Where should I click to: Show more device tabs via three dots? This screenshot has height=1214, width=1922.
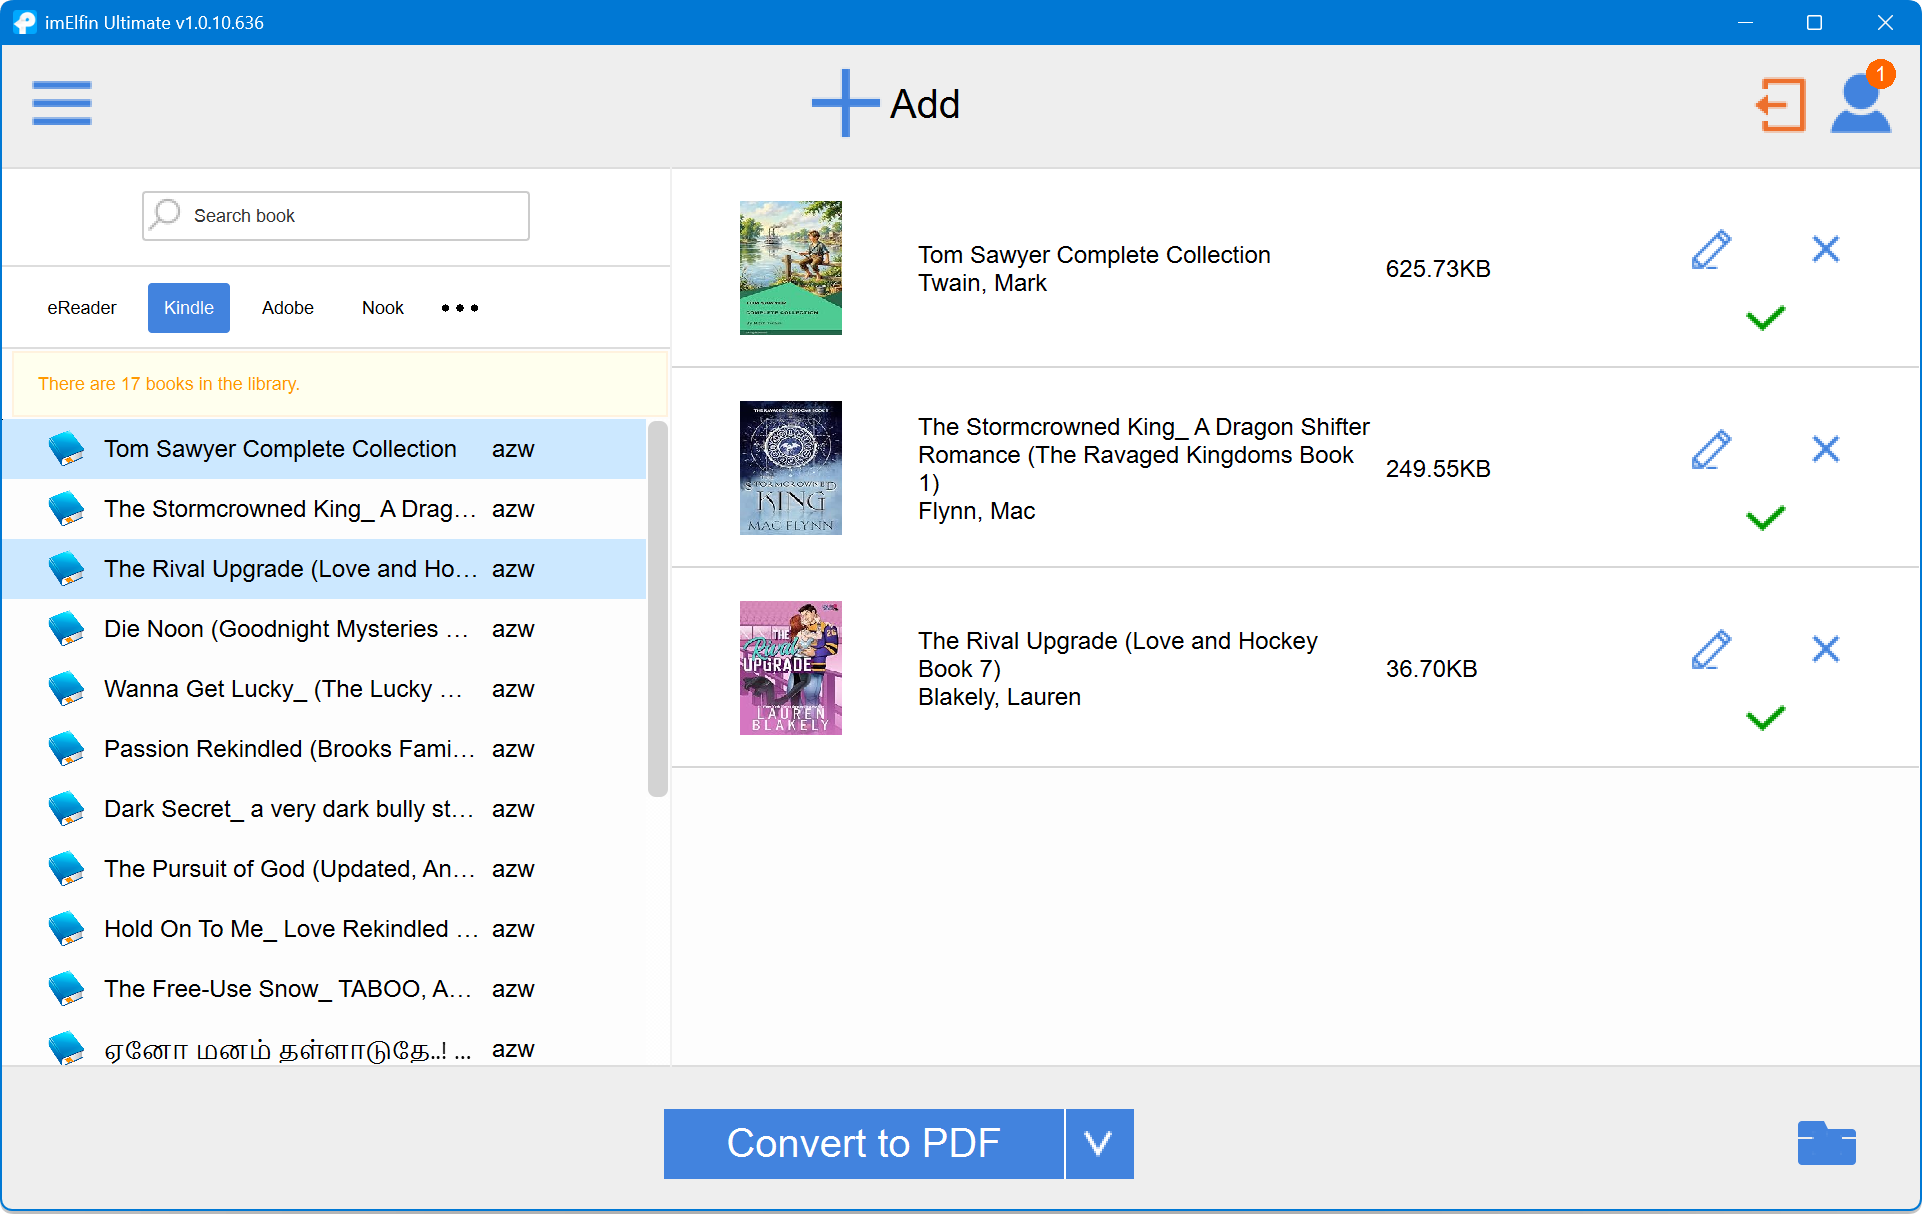460,308
